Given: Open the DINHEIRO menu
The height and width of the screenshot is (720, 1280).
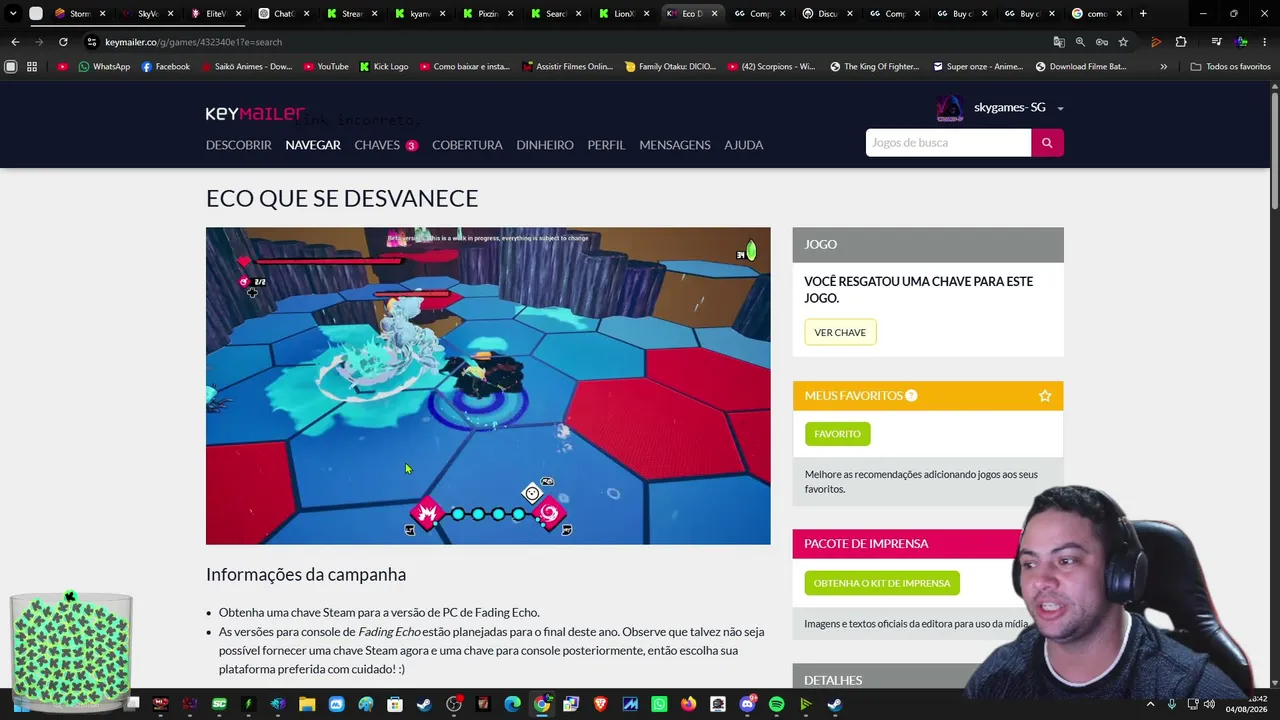Looking at the screenshot, I should [545, 145].
